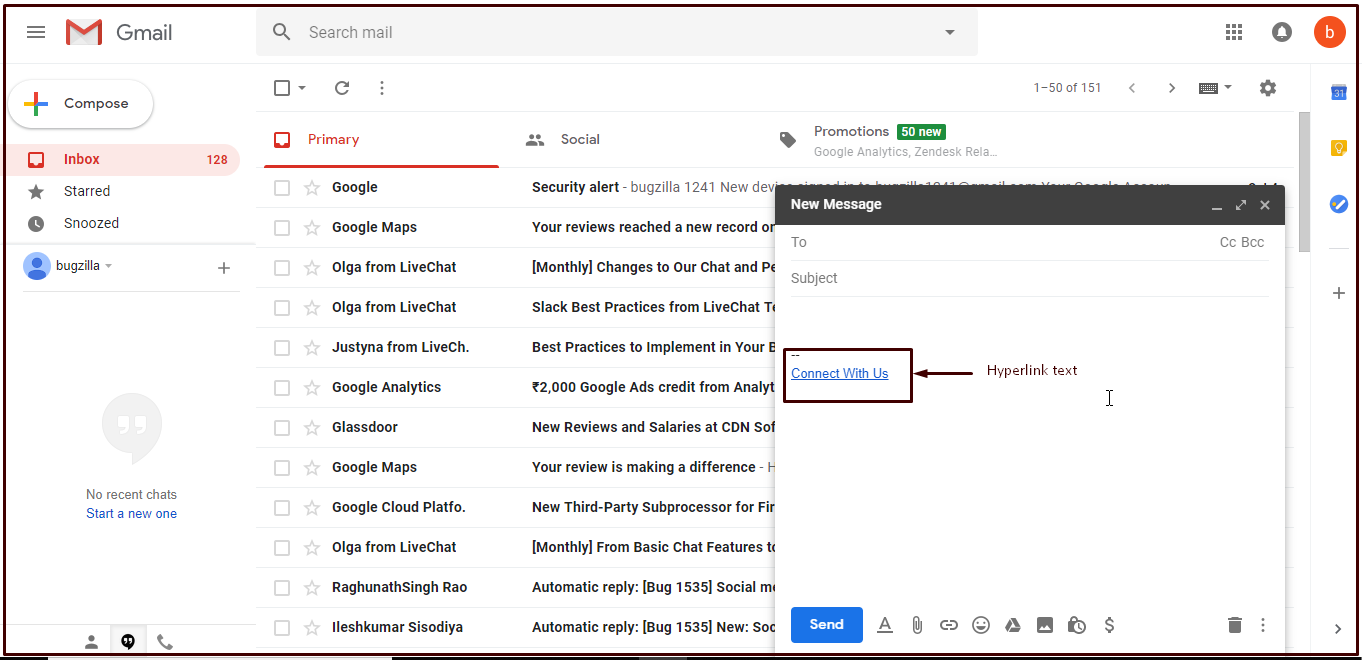The height and width of the screenshot is (660, 1362).
Task: Click the Subject field in New Message
Action: [x=1028, y=278]
